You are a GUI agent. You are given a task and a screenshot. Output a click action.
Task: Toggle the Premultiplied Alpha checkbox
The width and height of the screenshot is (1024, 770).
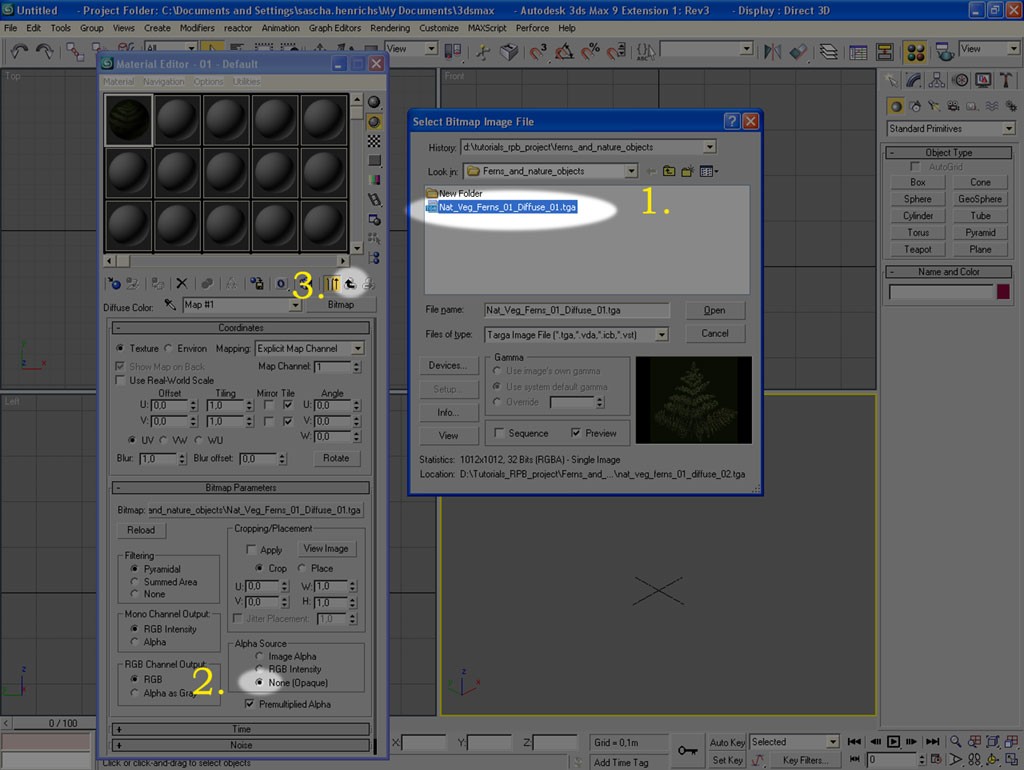click(x=249, y=704)
